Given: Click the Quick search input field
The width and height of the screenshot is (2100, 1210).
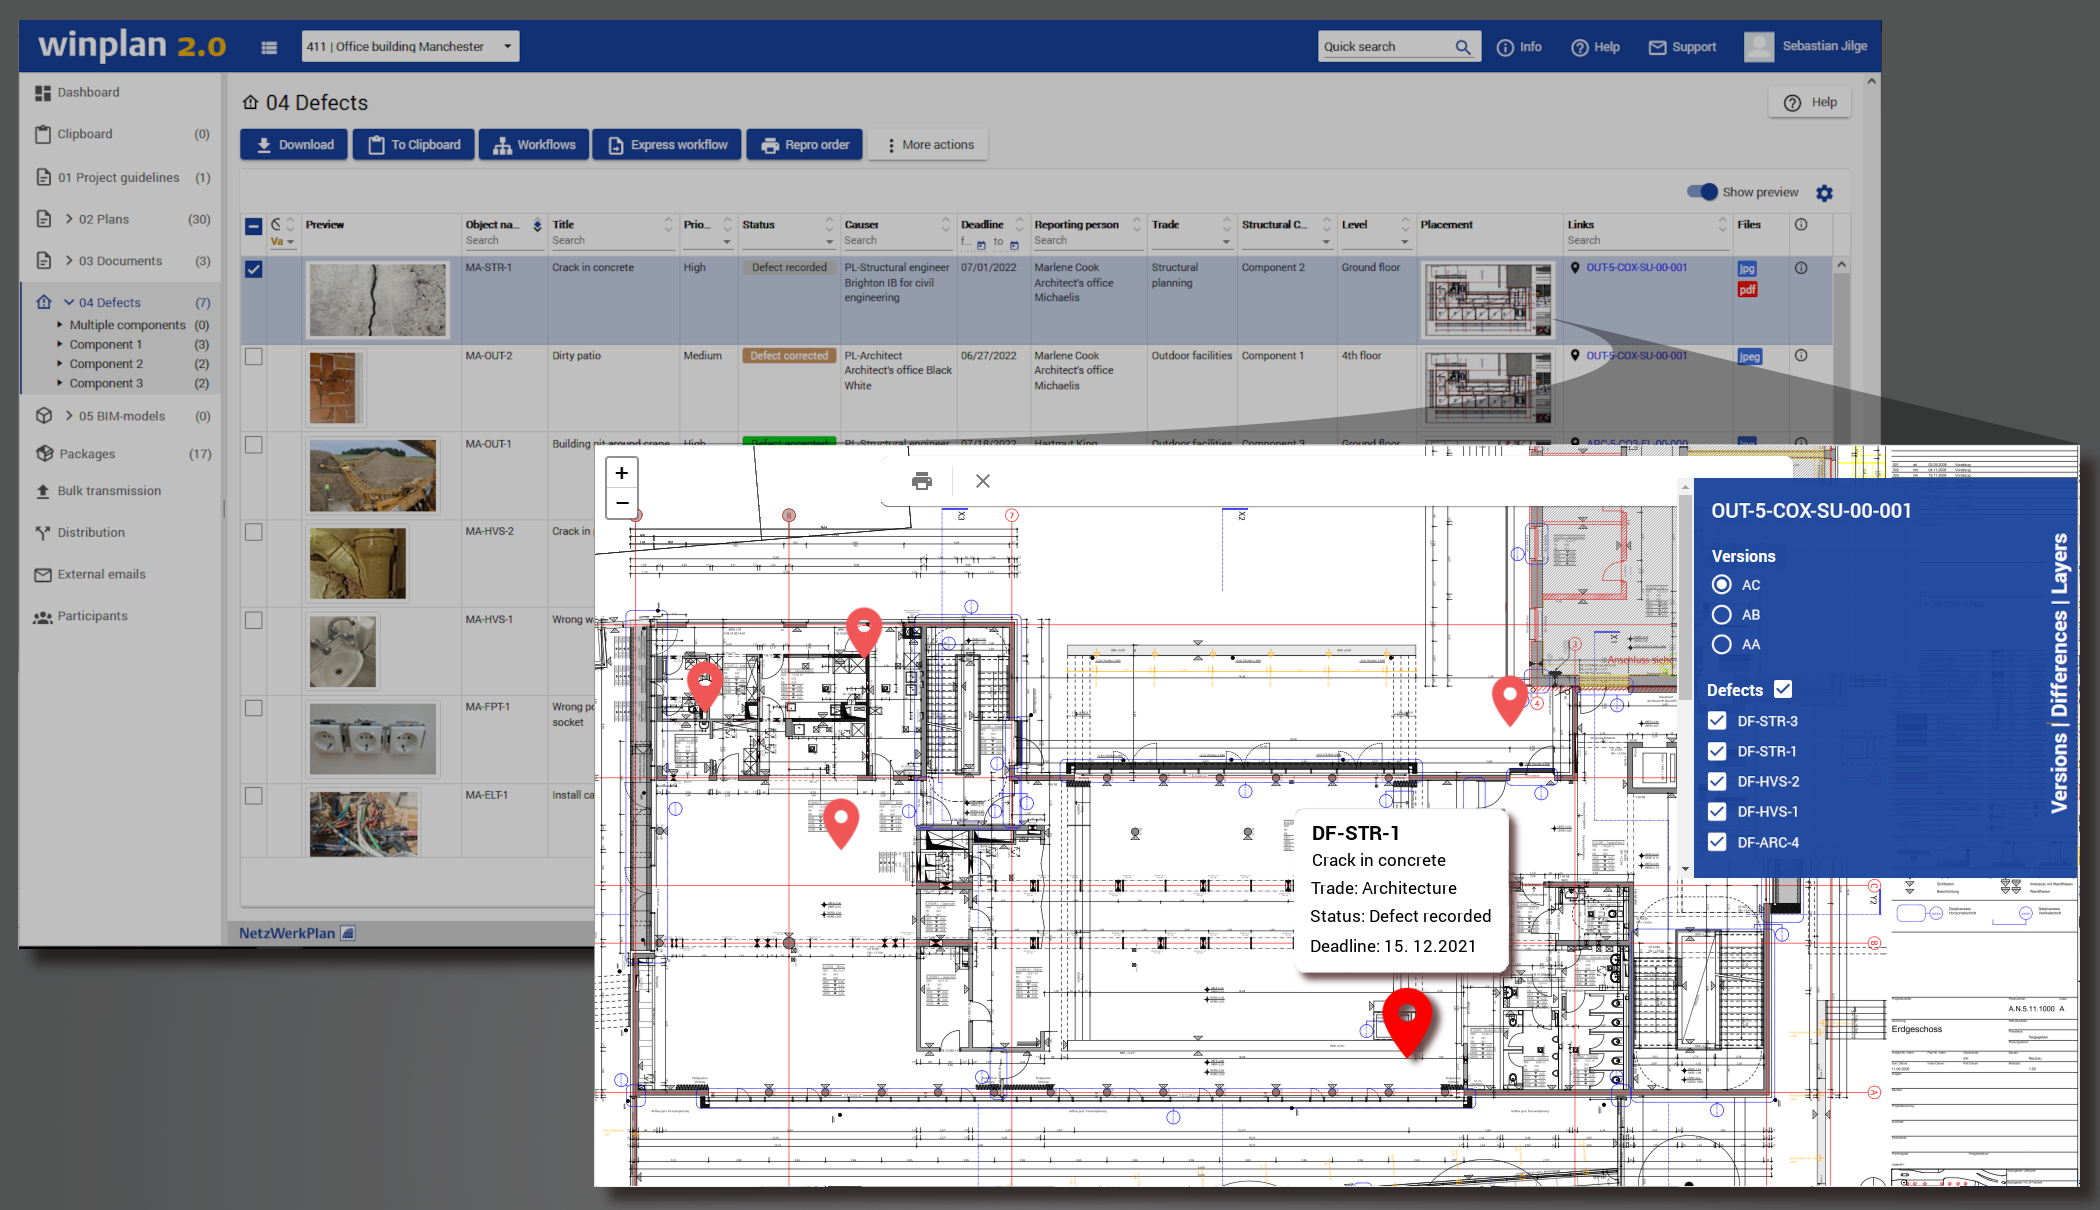Looking at the screenshot, I should tap(1386, 47).
